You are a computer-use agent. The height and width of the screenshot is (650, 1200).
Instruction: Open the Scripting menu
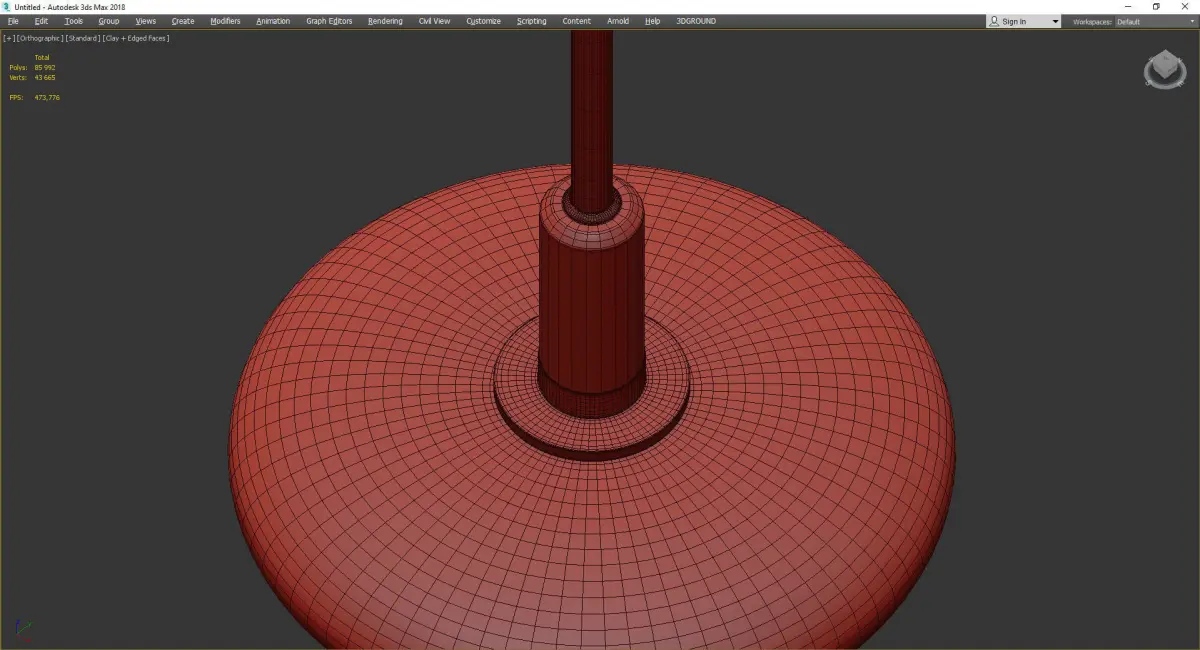point(532,21)
